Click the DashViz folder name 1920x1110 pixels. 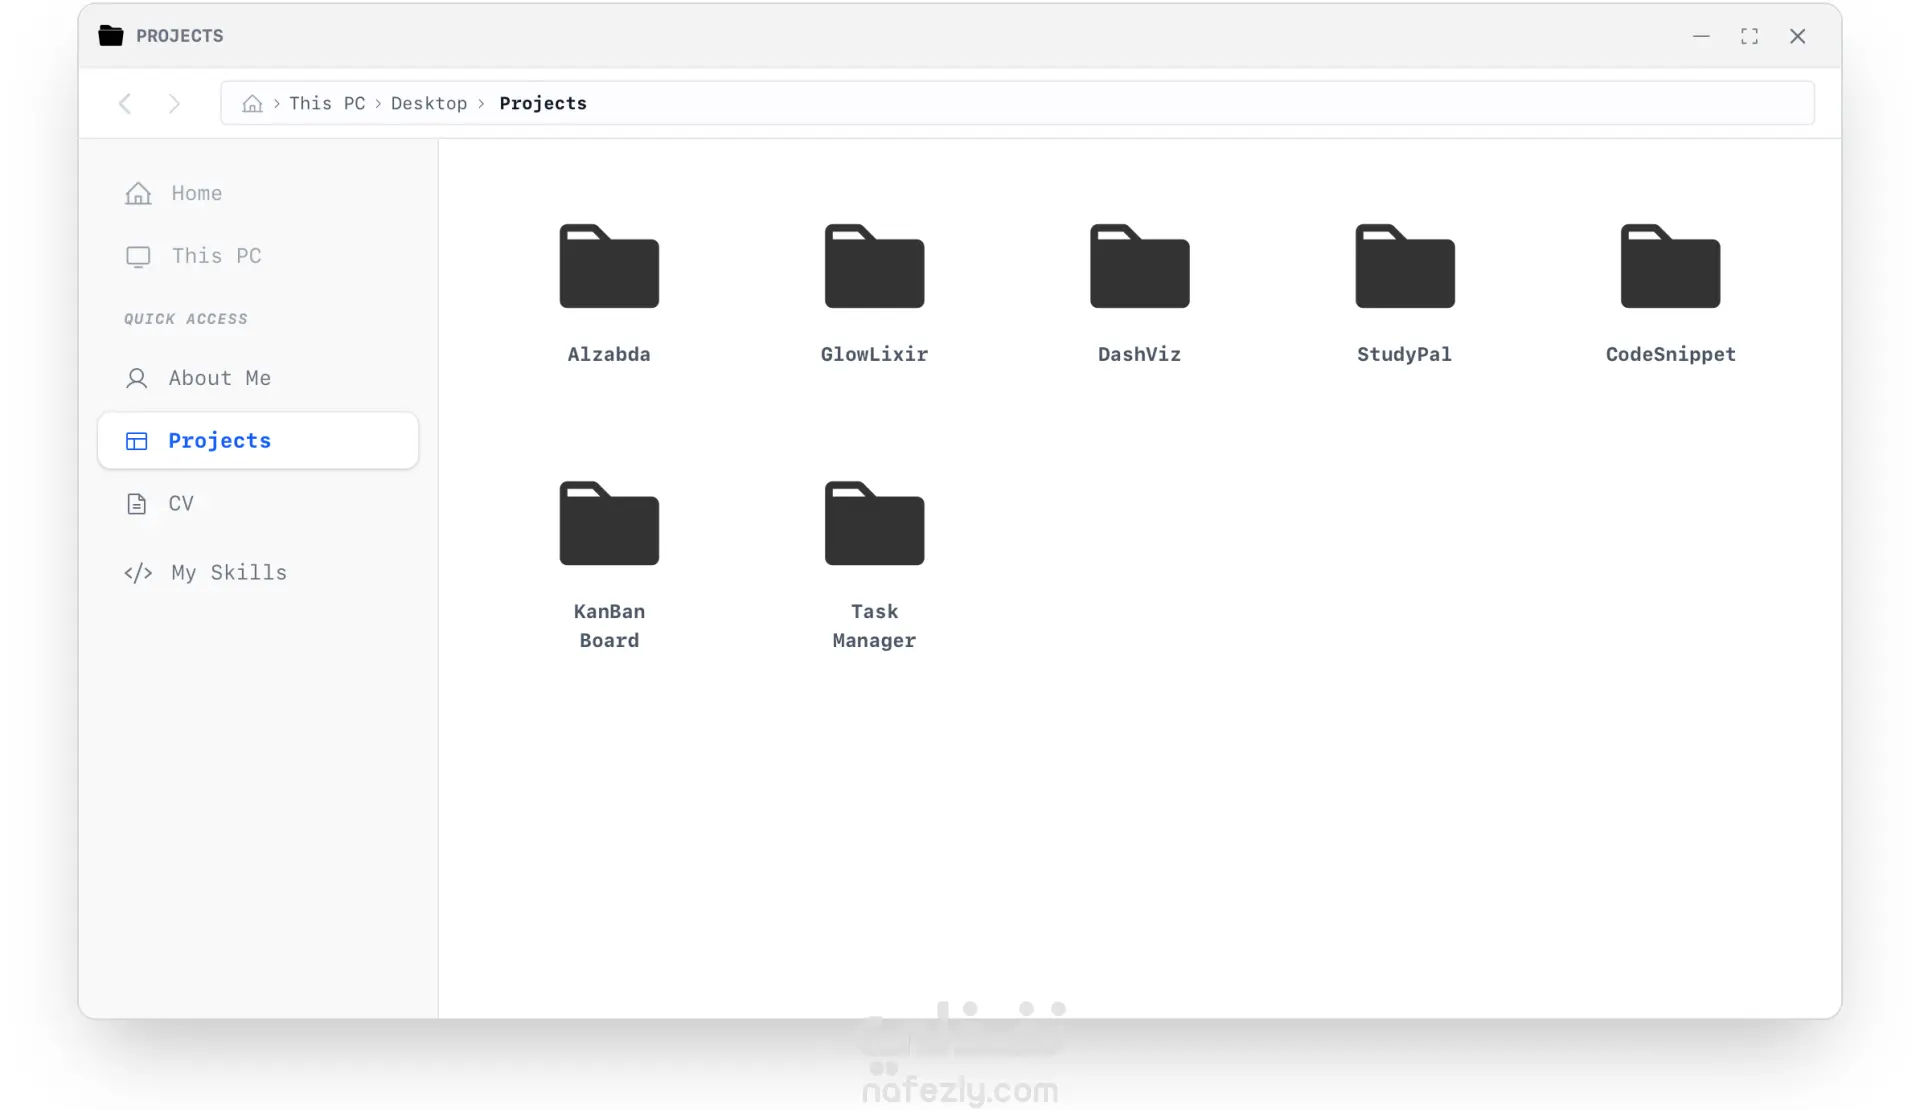(x=1139, y=354)
